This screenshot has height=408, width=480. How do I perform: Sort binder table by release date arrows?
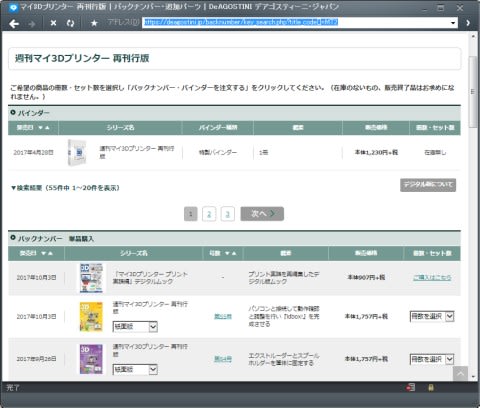(44, 128)
